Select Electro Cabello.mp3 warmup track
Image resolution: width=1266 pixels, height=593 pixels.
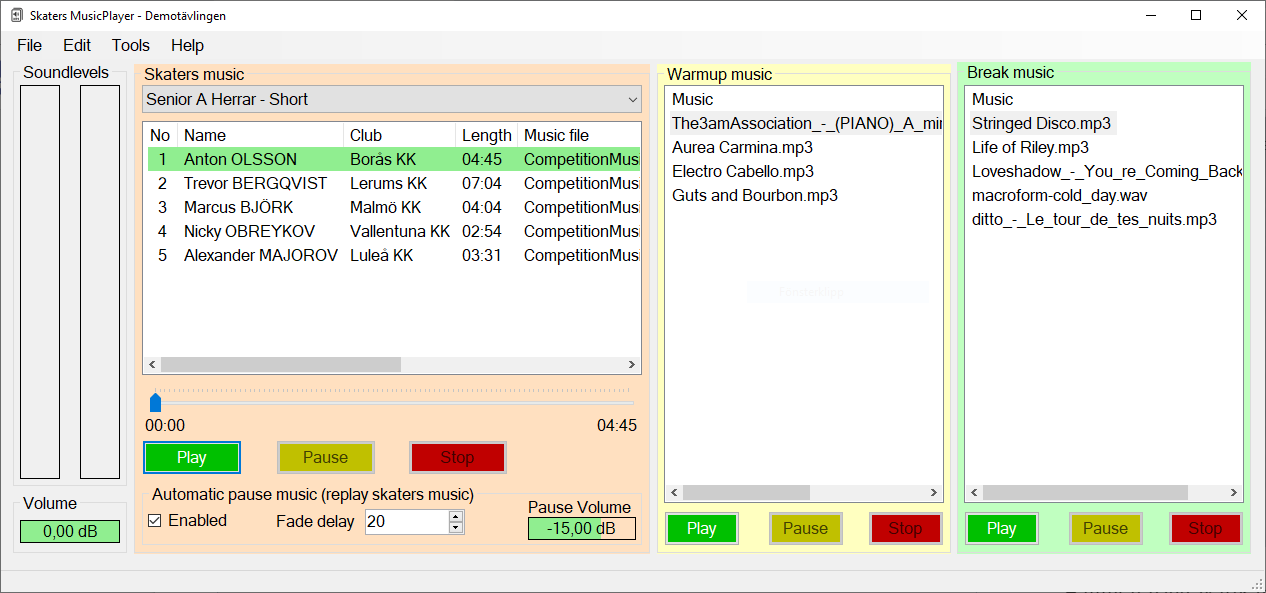(743, 171)
